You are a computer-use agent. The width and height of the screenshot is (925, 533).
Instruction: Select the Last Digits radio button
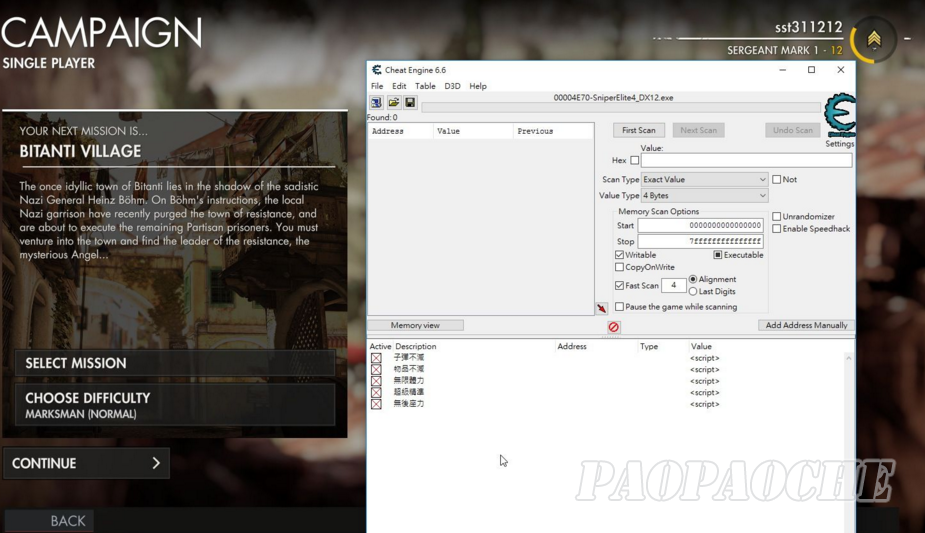[x=693, y=291]
